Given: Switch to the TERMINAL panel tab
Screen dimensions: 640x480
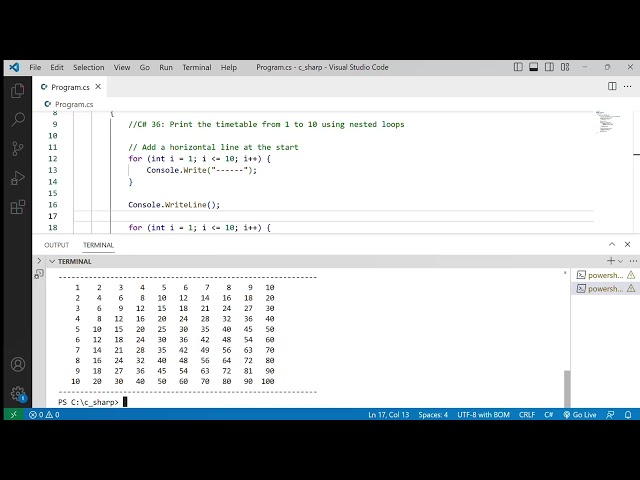Looking at the screenshot, I should coord(98,245).
